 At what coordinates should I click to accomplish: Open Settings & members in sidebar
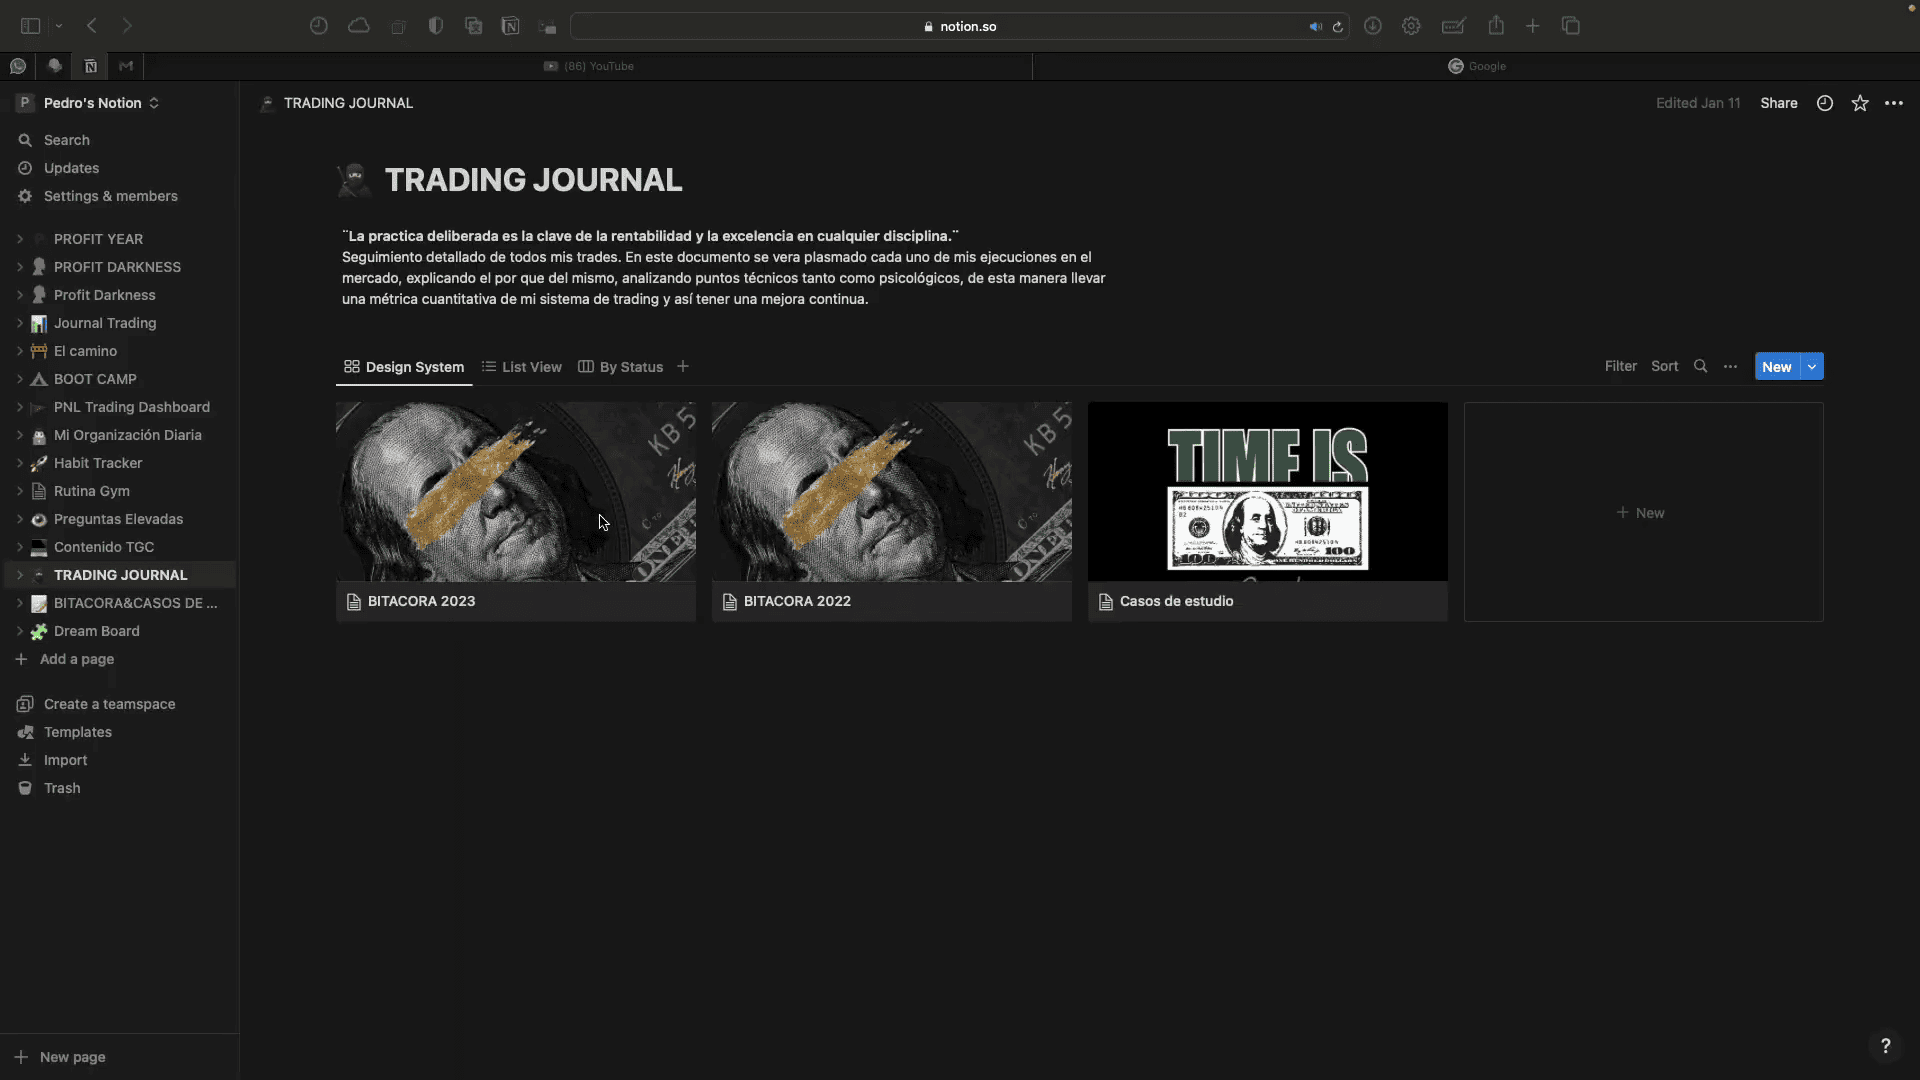point(110,196)
